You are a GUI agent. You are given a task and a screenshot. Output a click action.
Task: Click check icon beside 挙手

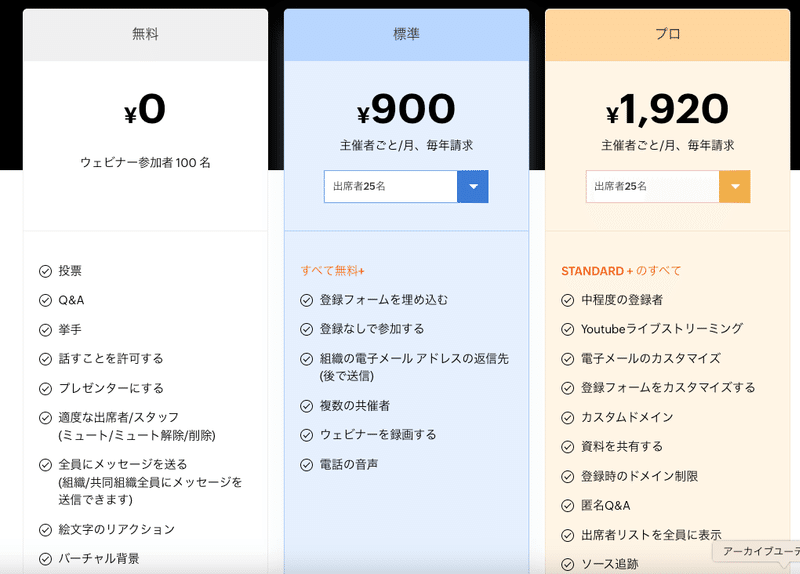tap(45, 330)
